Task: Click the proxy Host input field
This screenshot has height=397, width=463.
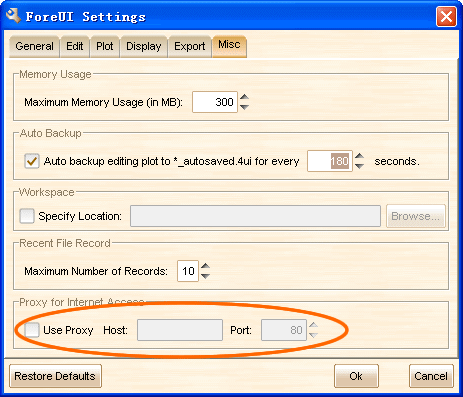Action: click(x=180, y=330)
